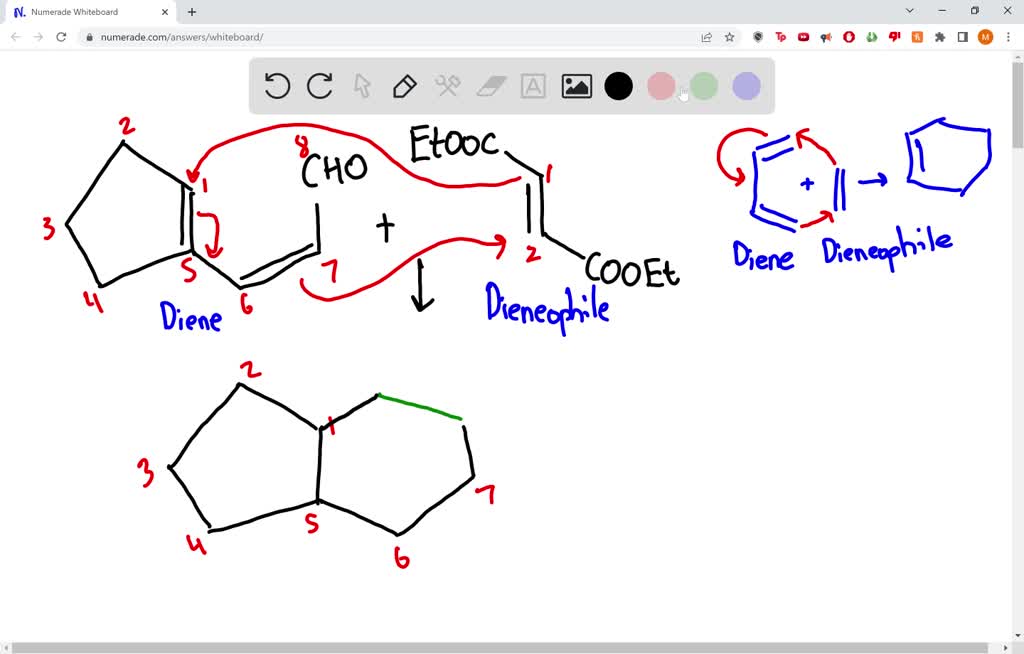
Task: Select the crossed-tools shape tool
Action: (x=447, y=86)
